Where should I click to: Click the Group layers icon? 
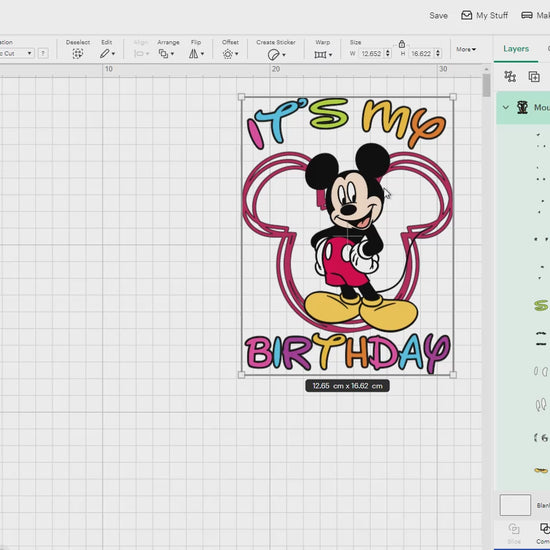[x=510, y=76]
